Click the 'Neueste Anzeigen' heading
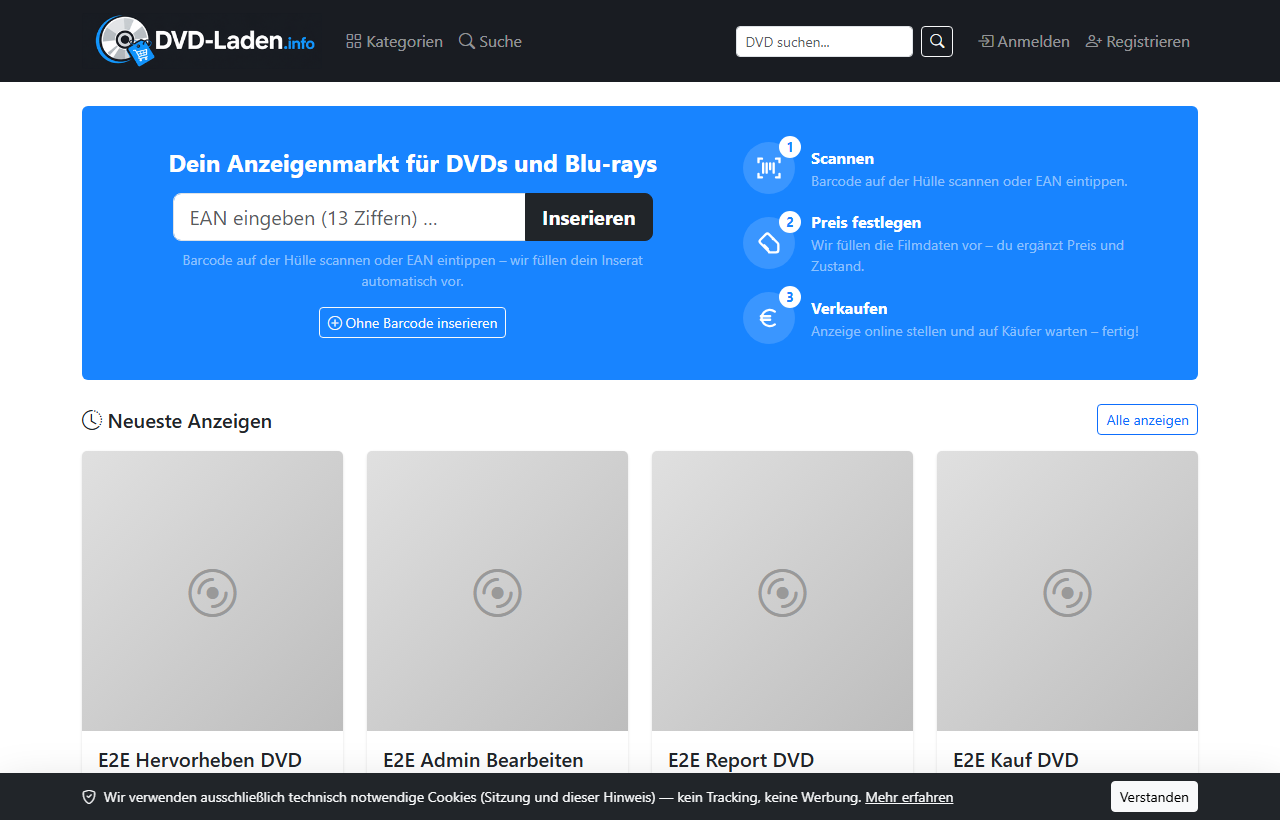Image resolution: width=1280 pixels, height=820 pixels. click(190, 421)
